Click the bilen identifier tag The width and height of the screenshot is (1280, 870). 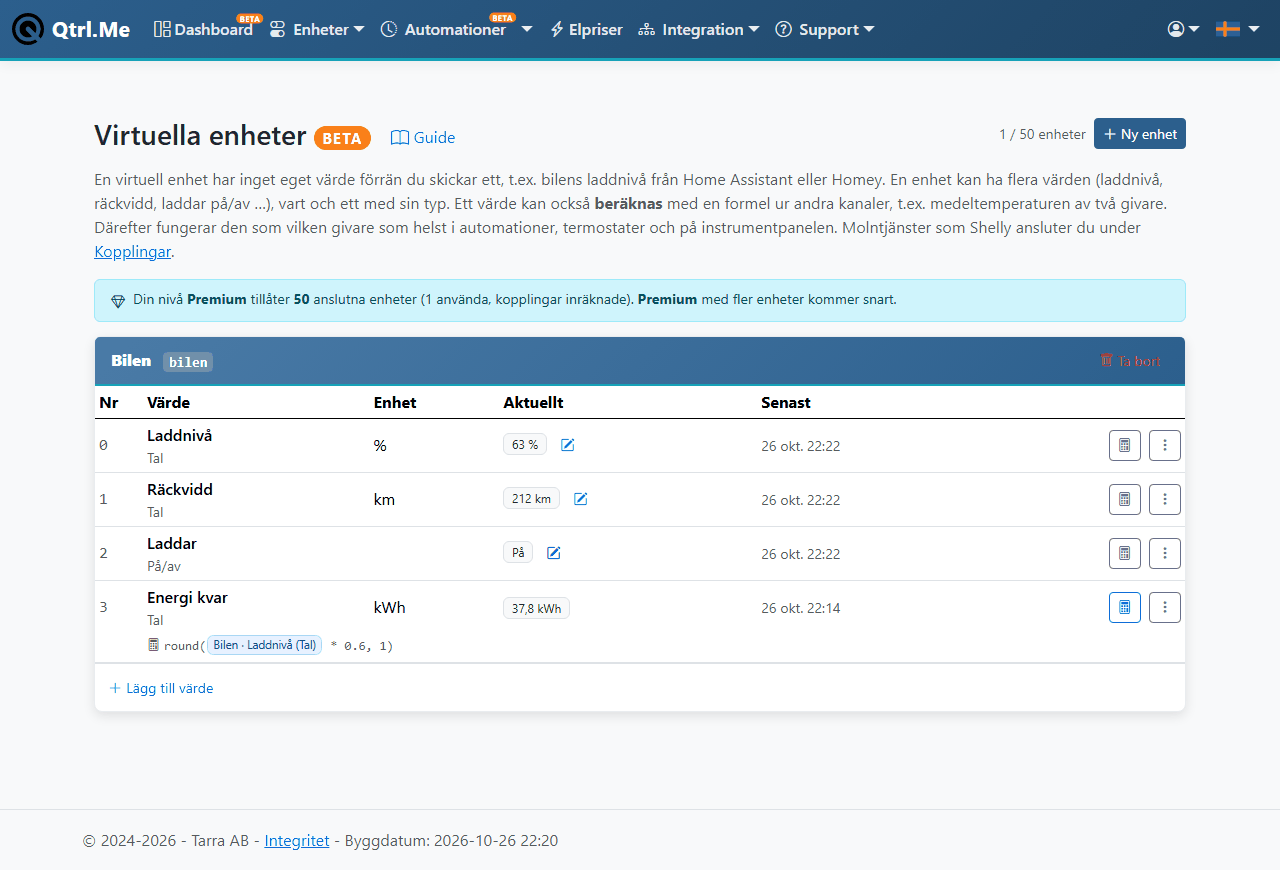(188, 362)
